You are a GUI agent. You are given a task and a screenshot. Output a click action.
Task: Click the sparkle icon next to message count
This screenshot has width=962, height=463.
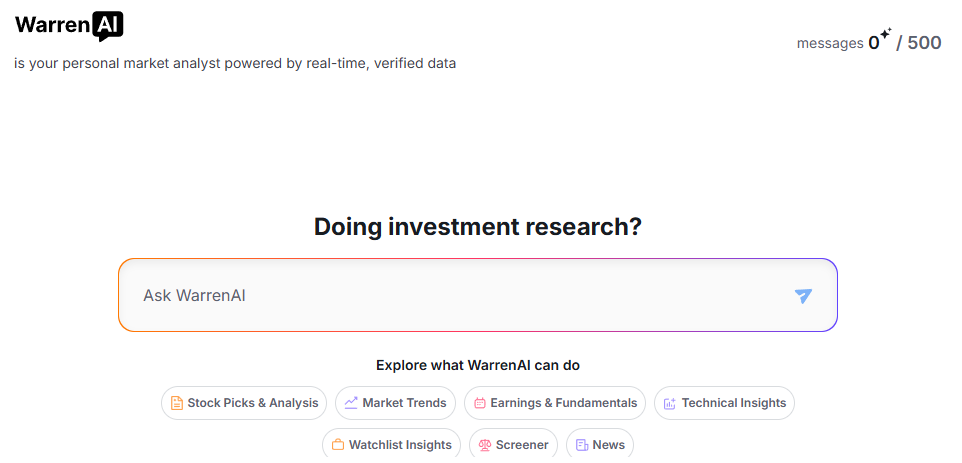(885, 35)
